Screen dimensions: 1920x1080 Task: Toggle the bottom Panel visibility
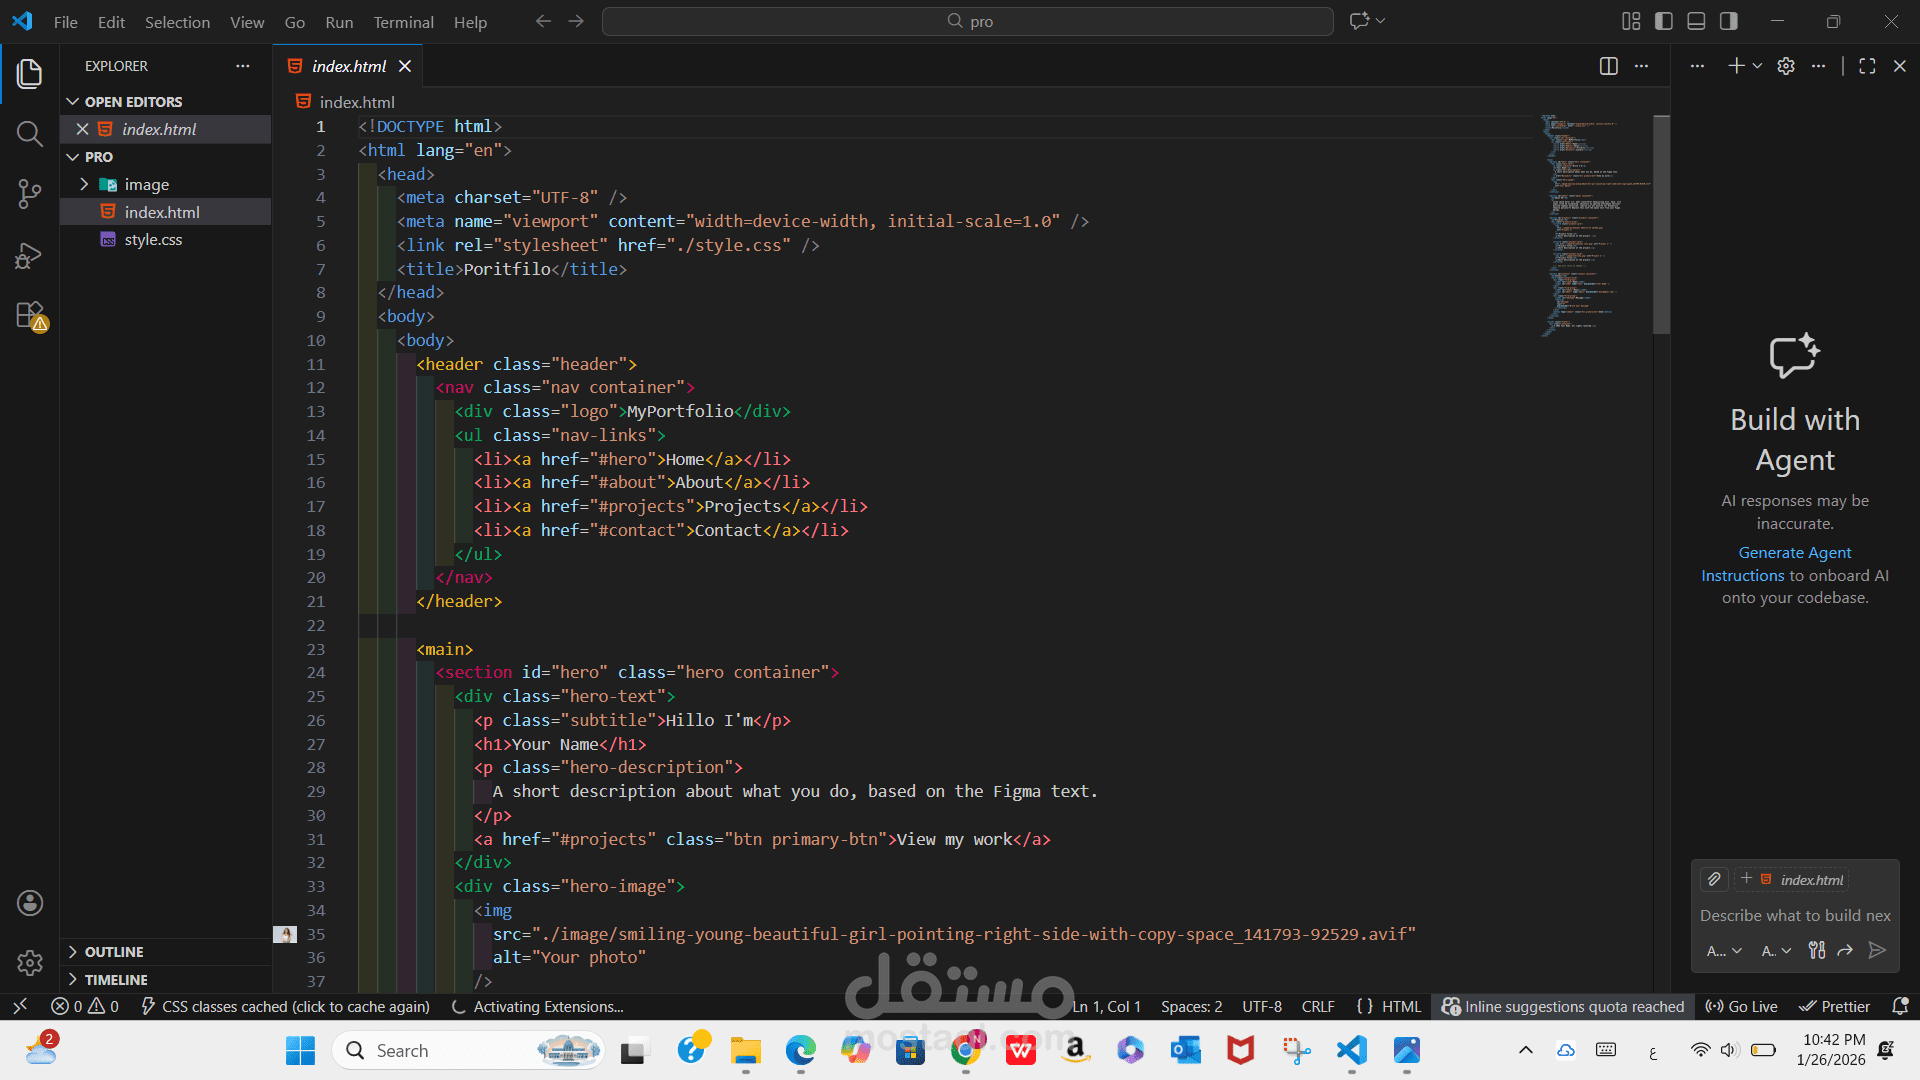pos(1696,21)
